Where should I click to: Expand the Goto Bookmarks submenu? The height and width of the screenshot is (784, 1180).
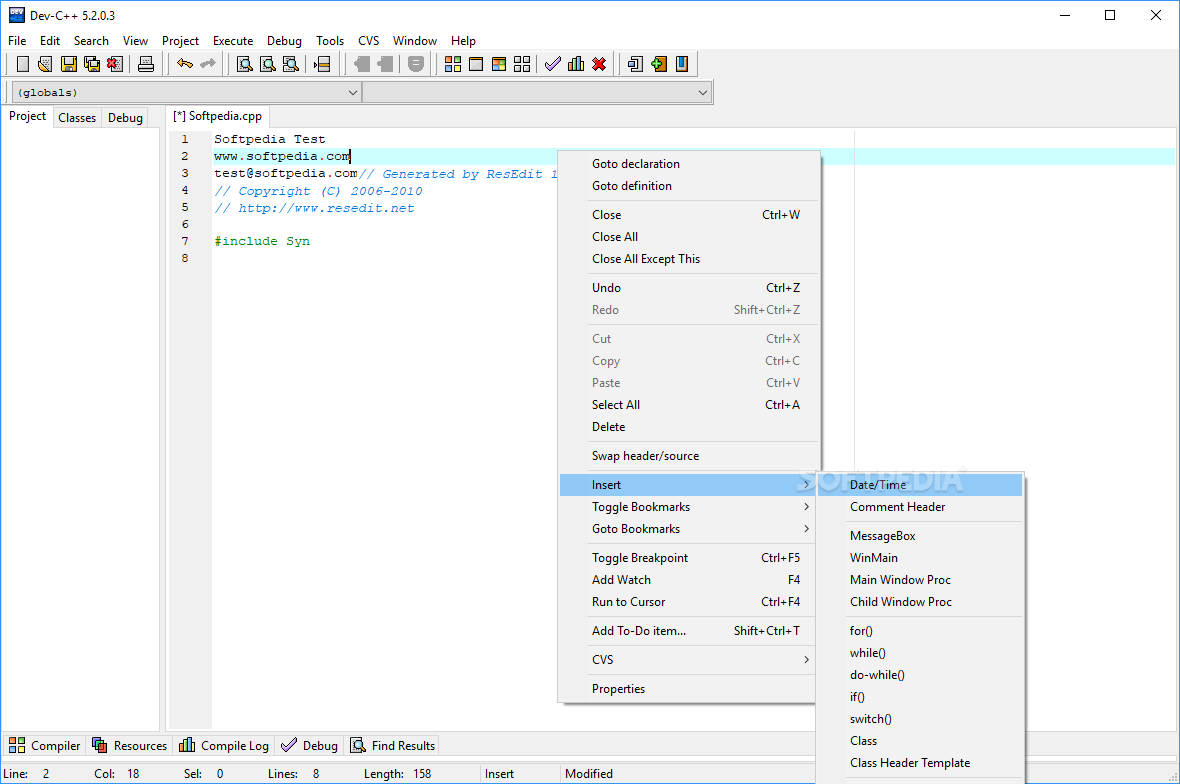coord(689,528)
